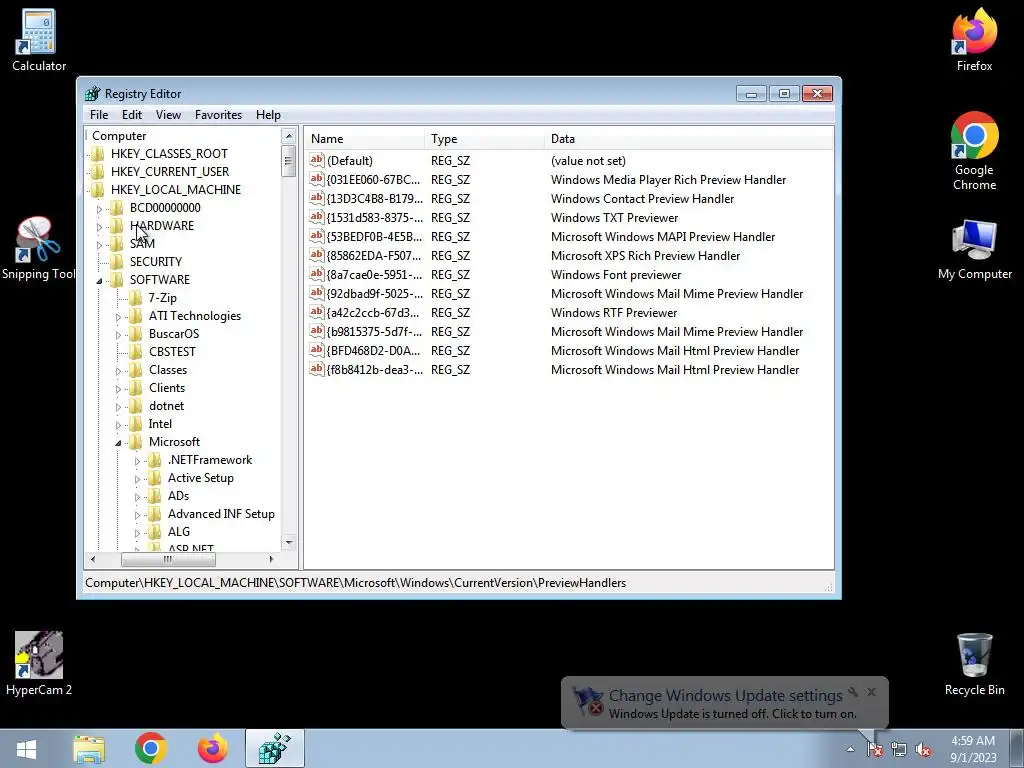Click the tree horizontal scroll left arrow

[x=93, y=559]
